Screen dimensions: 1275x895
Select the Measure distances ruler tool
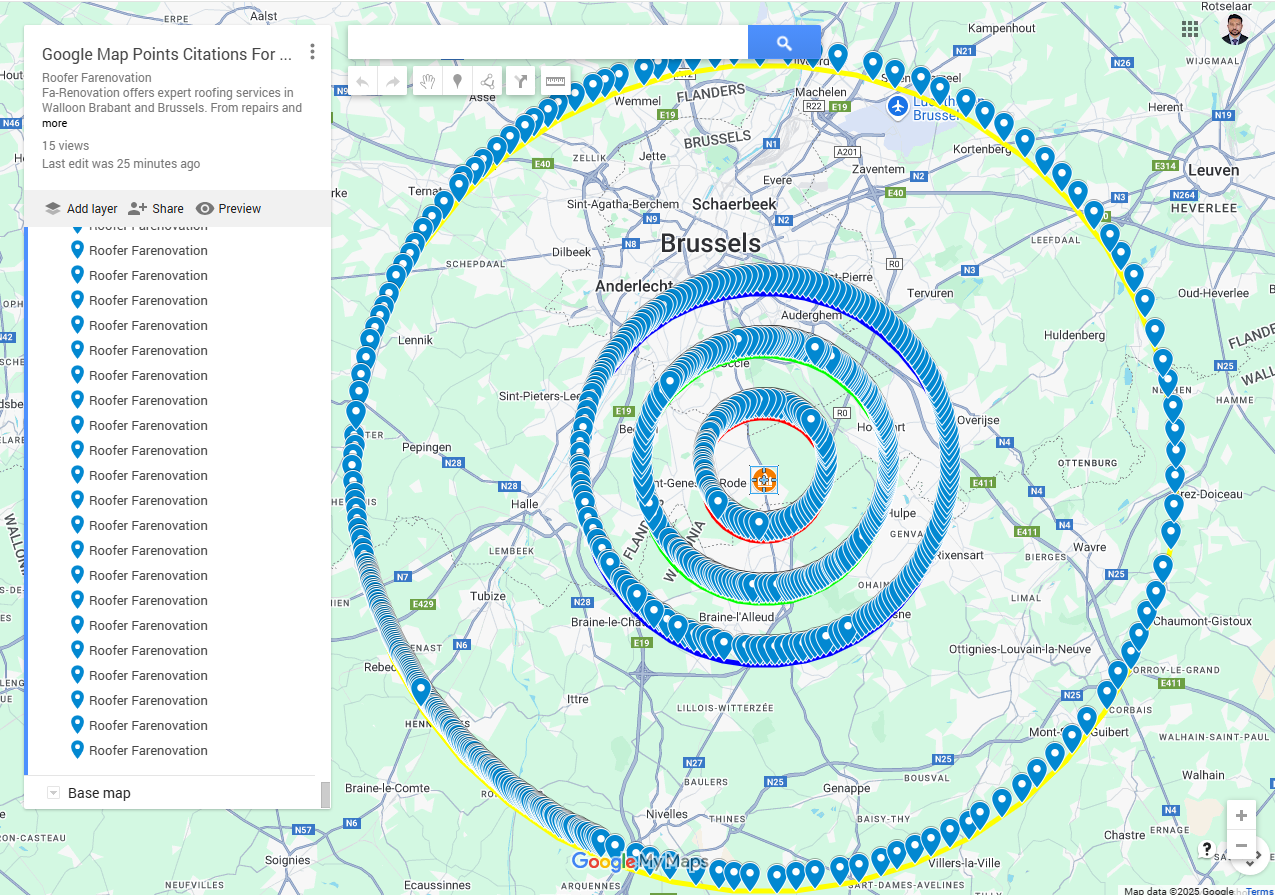coord(555,80)
